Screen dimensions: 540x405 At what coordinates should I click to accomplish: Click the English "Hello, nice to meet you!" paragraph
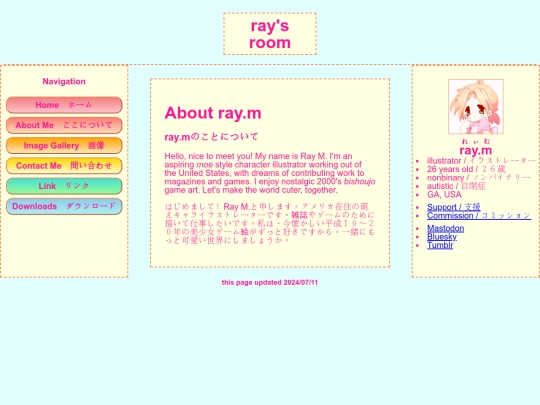[x=270, y=173]
